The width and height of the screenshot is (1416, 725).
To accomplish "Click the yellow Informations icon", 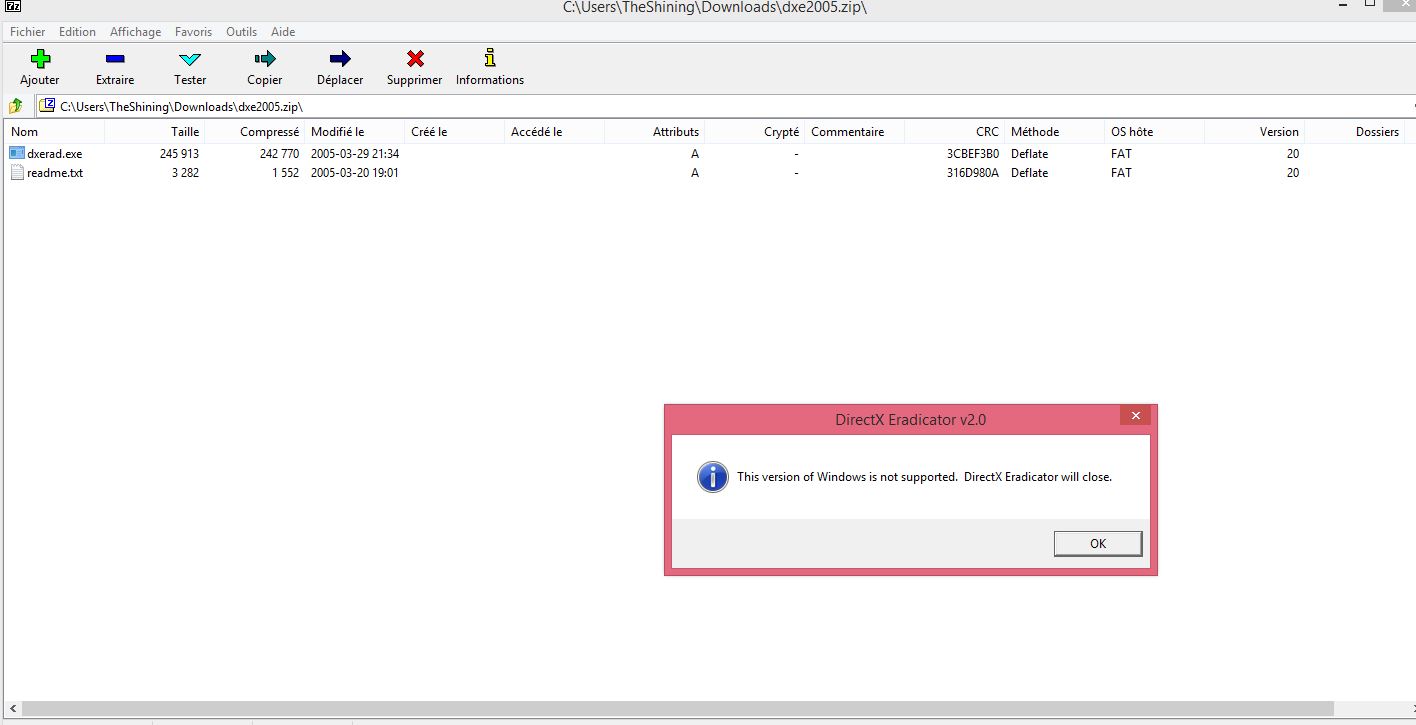I will point(490,58).
